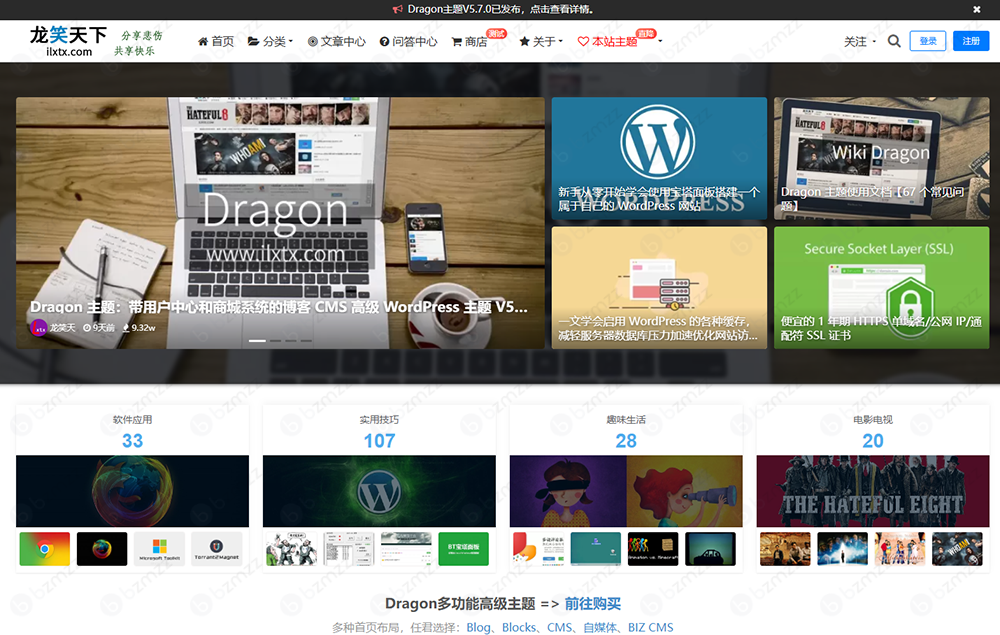The height and width of the screenshot is (635, 1000).
Task: Choose the Blocks layout link
Action: click(x=519, y=627)
